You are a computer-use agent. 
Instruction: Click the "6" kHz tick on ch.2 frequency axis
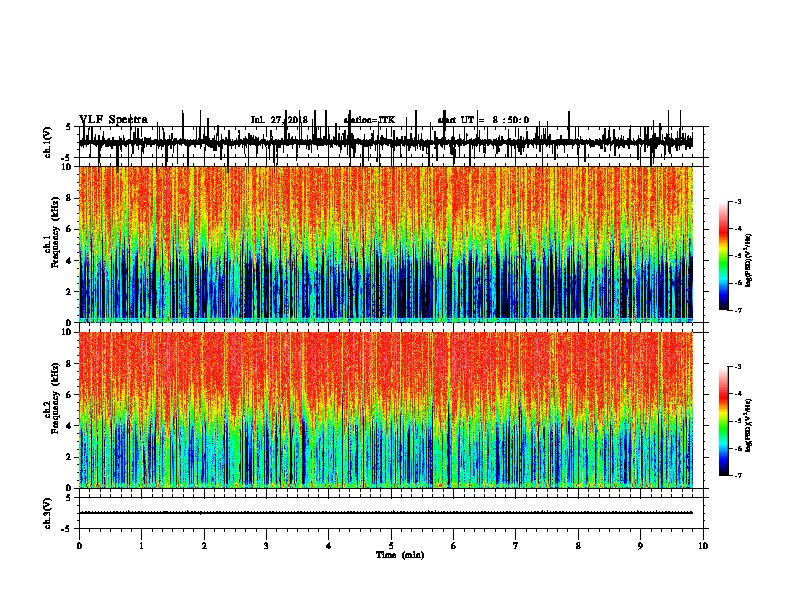[x=70, y=395]
